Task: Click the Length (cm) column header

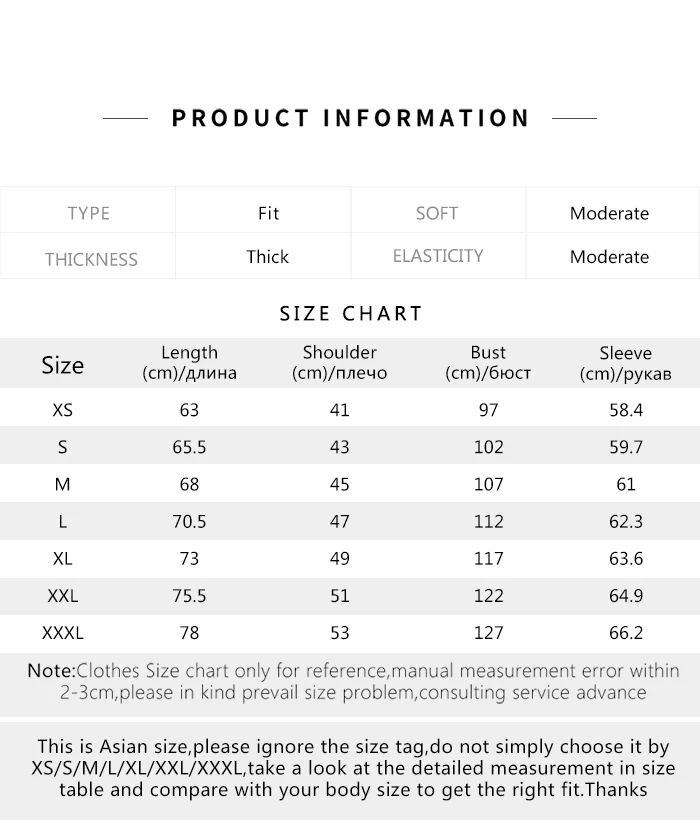Action: [x=189, y=363]
